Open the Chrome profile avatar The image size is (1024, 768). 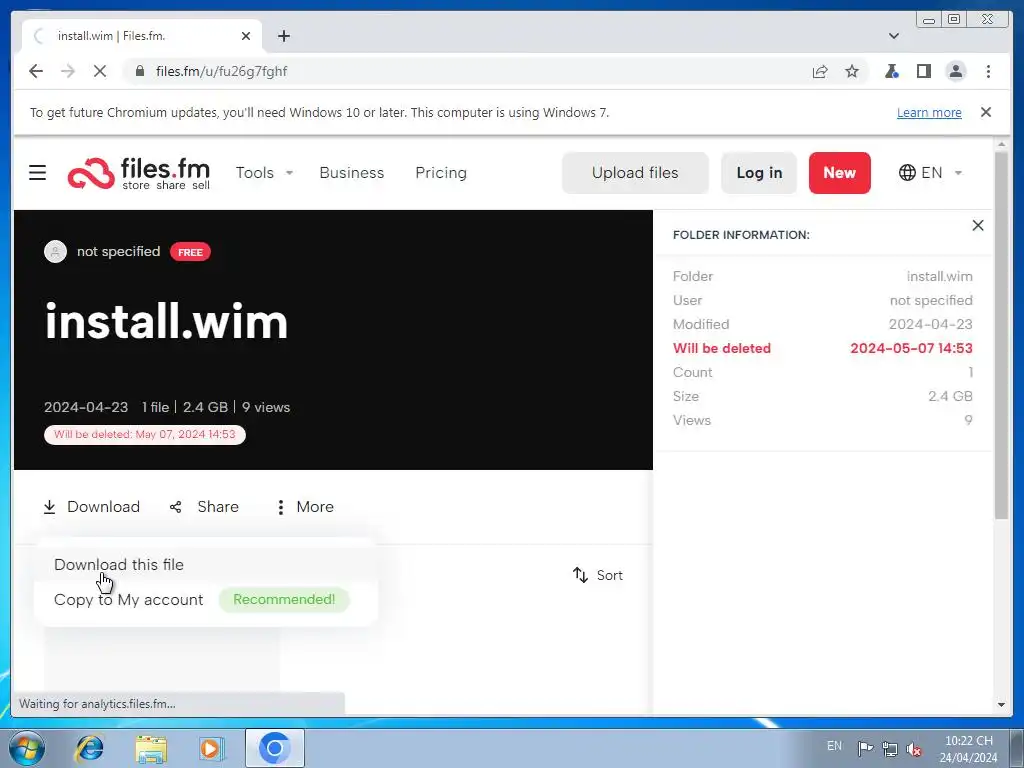point(955,71)
